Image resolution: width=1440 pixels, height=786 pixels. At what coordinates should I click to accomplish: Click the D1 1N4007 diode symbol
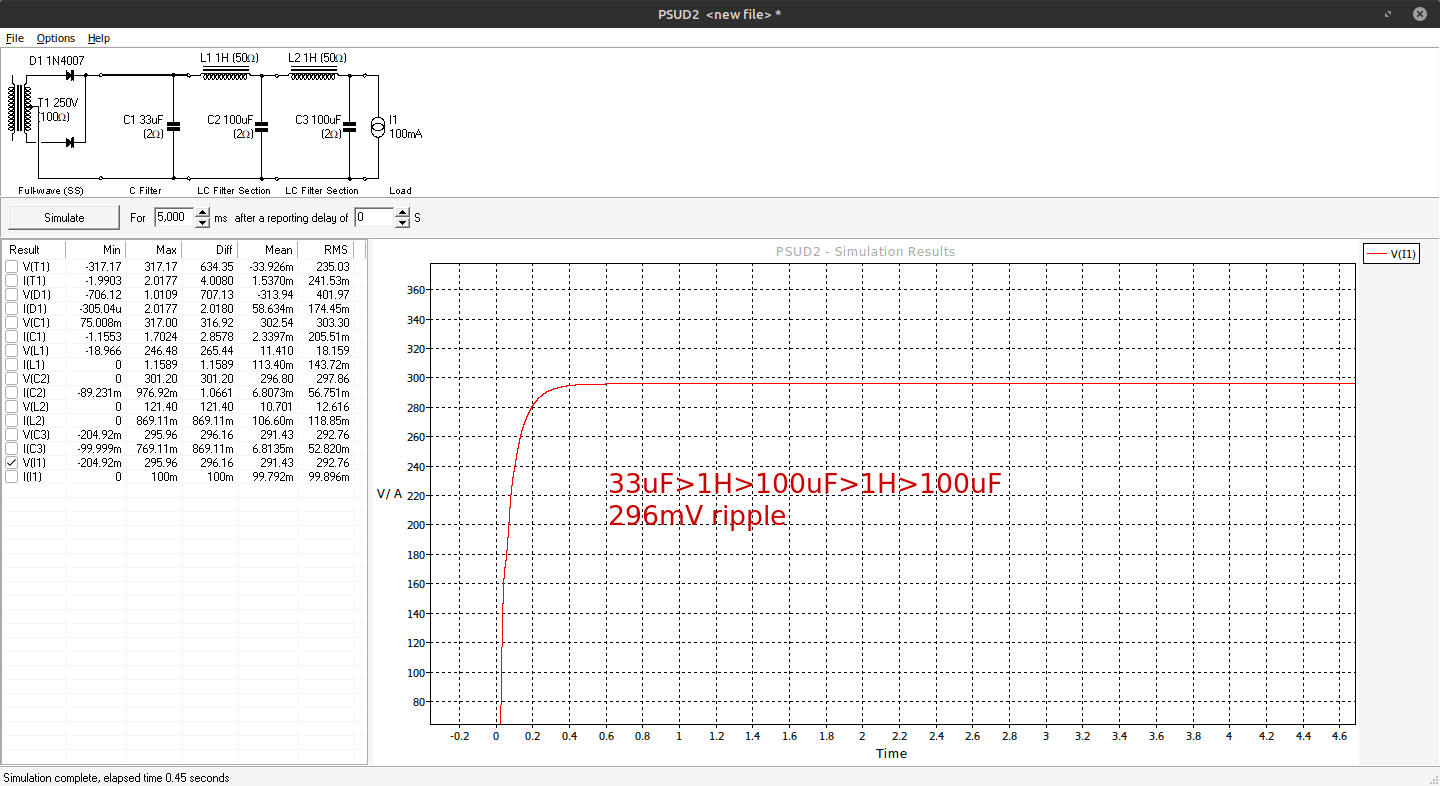[x=70, y=75]
